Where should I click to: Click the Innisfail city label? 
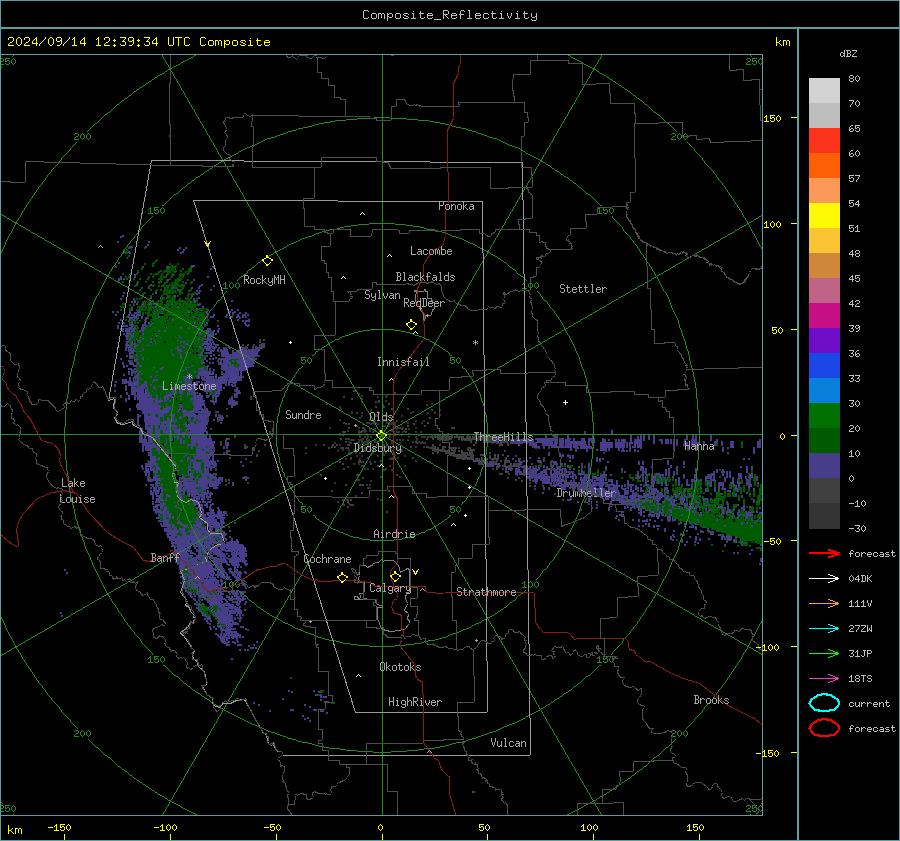[x=403, y=362]
